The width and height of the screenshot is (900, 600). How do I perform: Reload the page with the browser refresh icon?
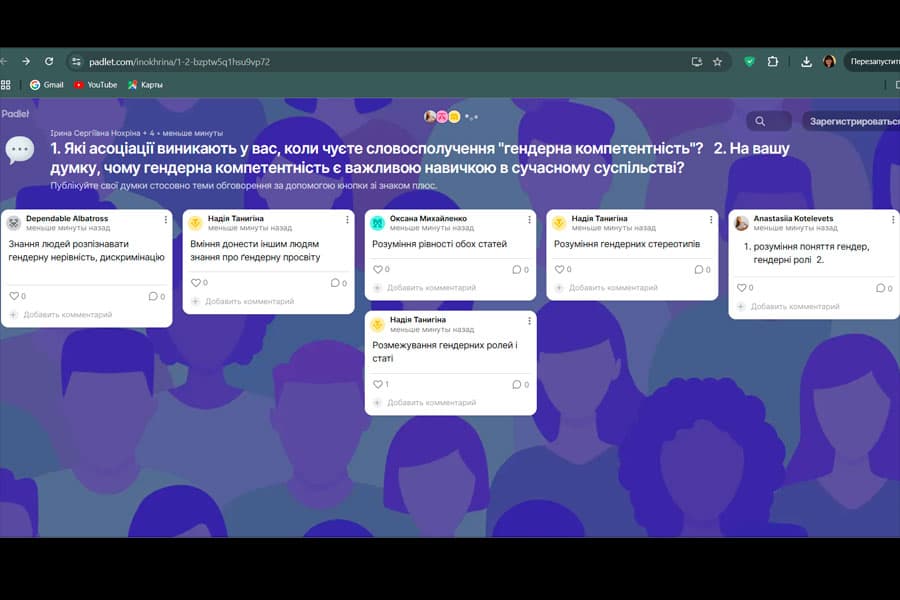tap(49, 61)
